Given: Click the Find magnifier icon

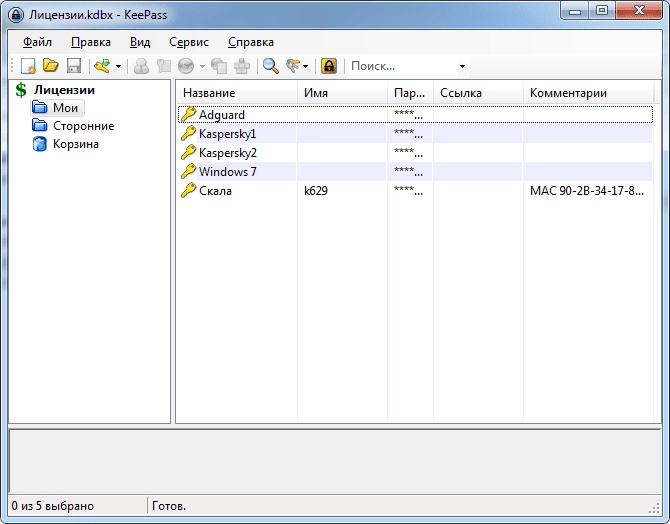Looking at the screenshot, I should pyautogui.click(x=271, y=66).
